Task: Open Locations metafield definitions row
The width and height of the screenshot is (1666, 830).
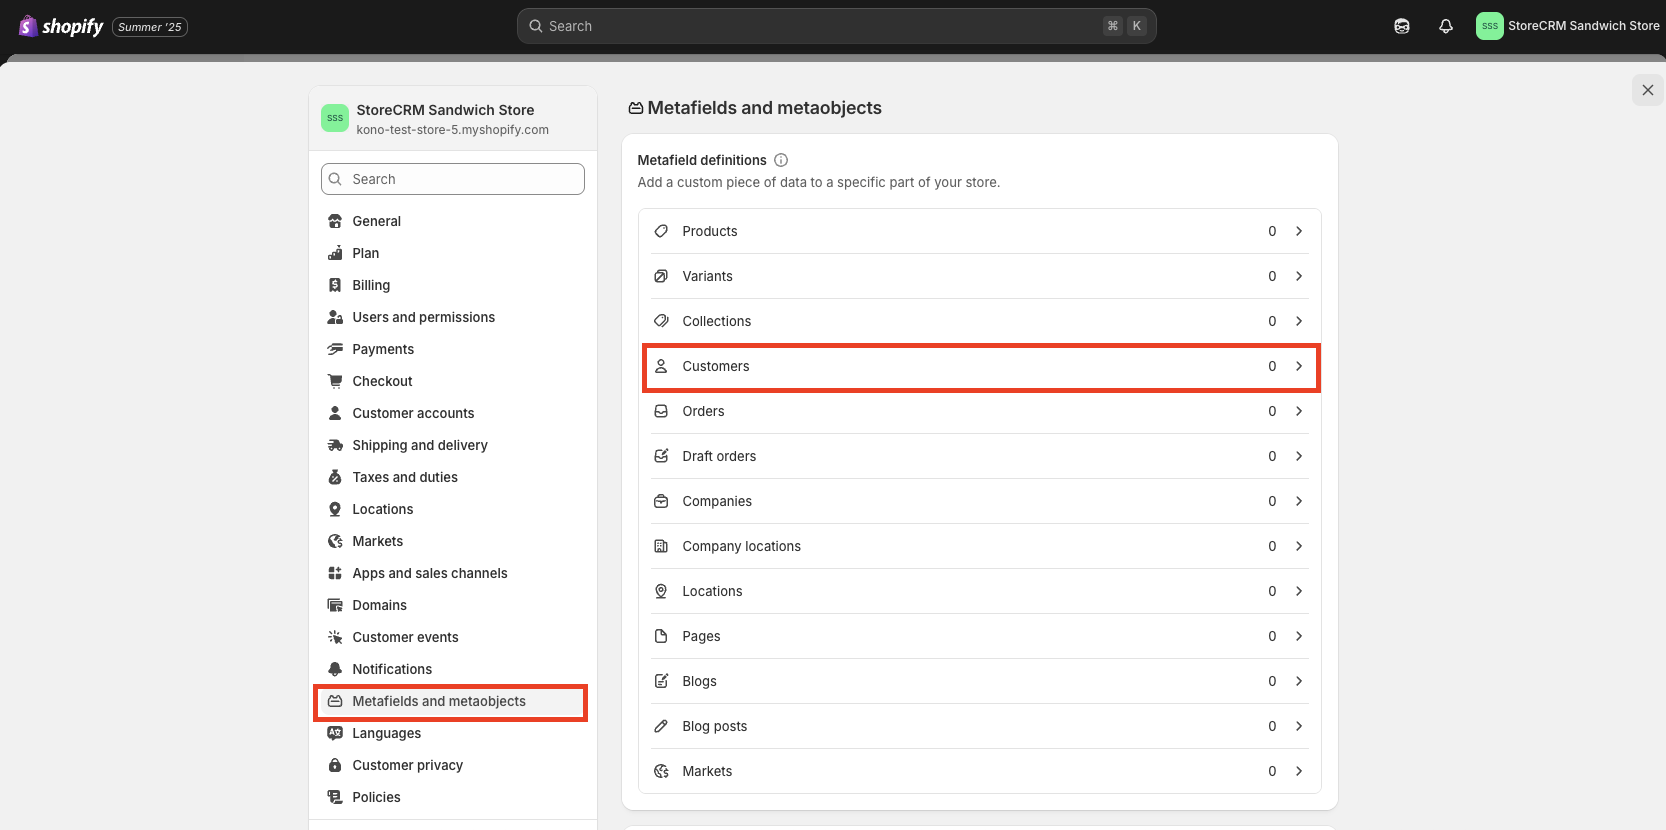Action: [980, 591]
